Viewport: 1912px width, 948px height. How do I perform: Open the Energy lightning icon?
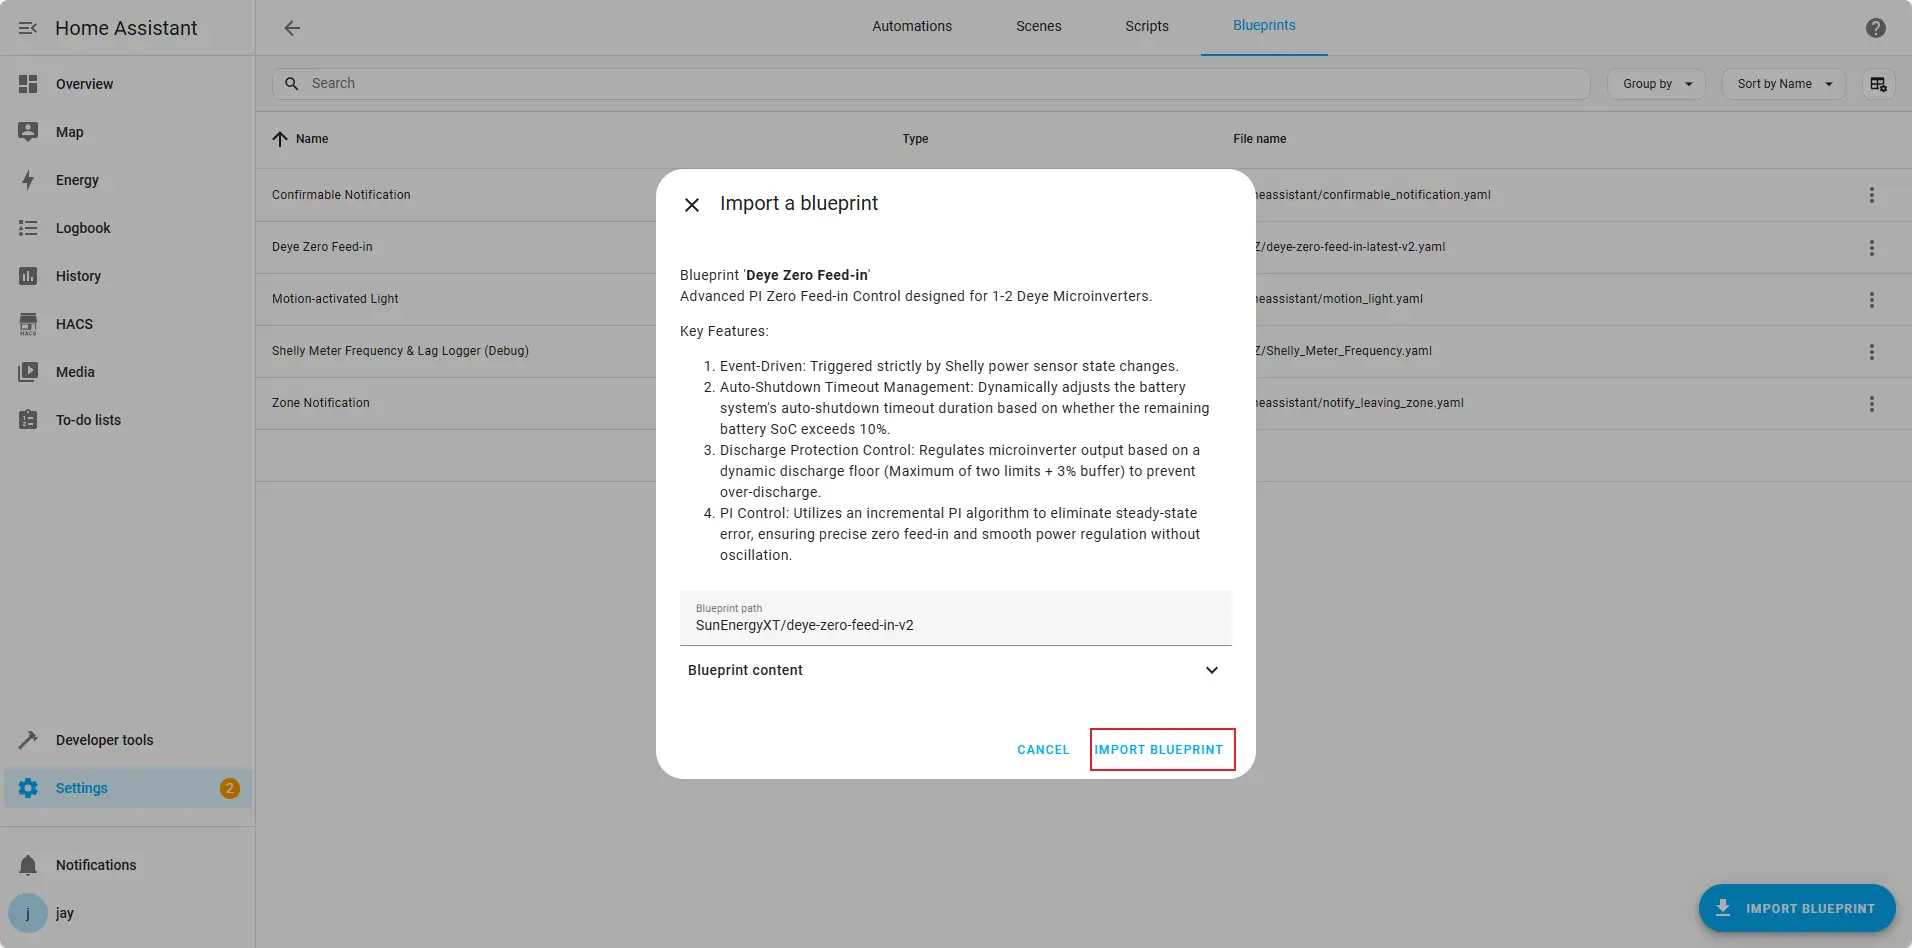click(28, 180)
